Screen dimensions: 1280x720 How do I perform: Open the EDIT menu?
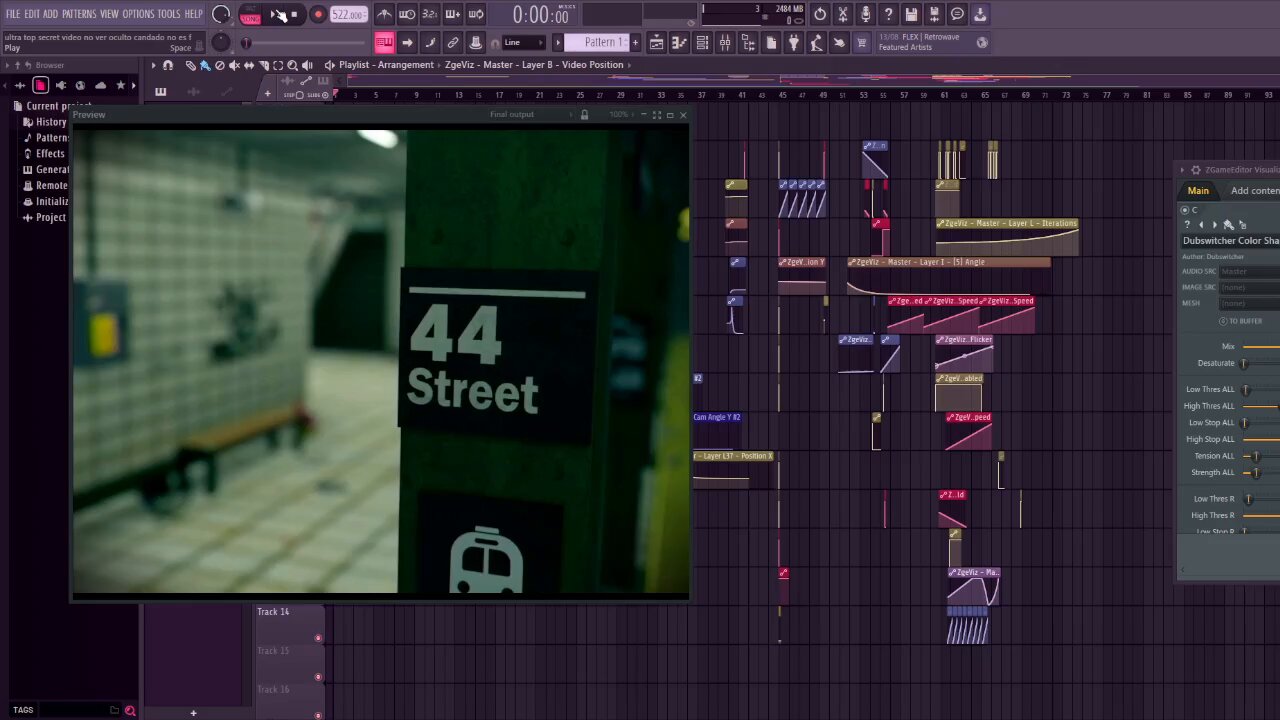pyautogui.click(x=32, y=14)
